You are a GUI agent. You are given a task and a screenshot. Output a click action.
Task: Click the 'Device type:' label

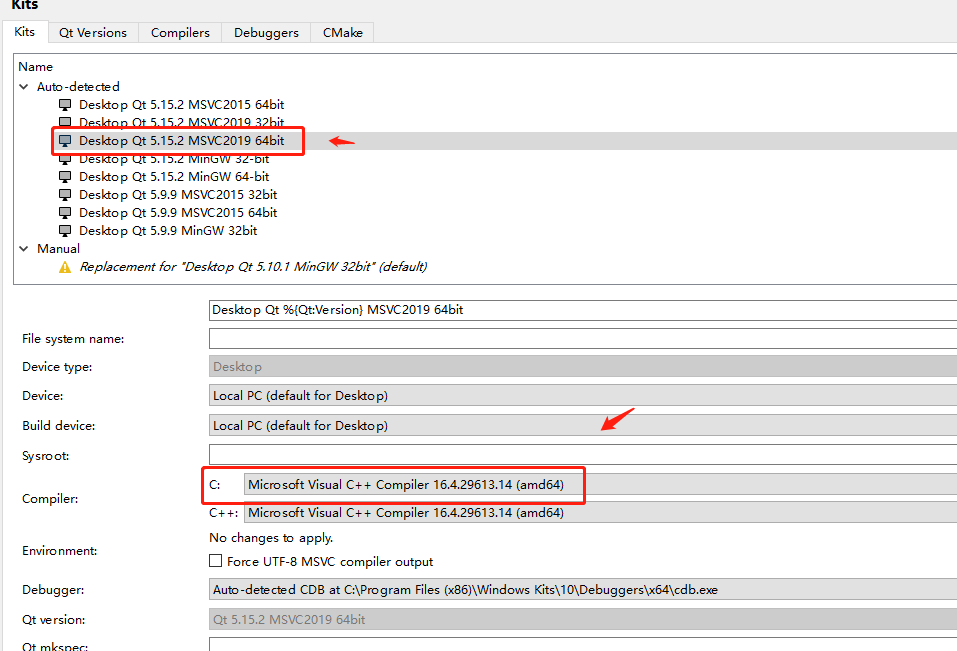pyautogui.click(x=57, y=367)
